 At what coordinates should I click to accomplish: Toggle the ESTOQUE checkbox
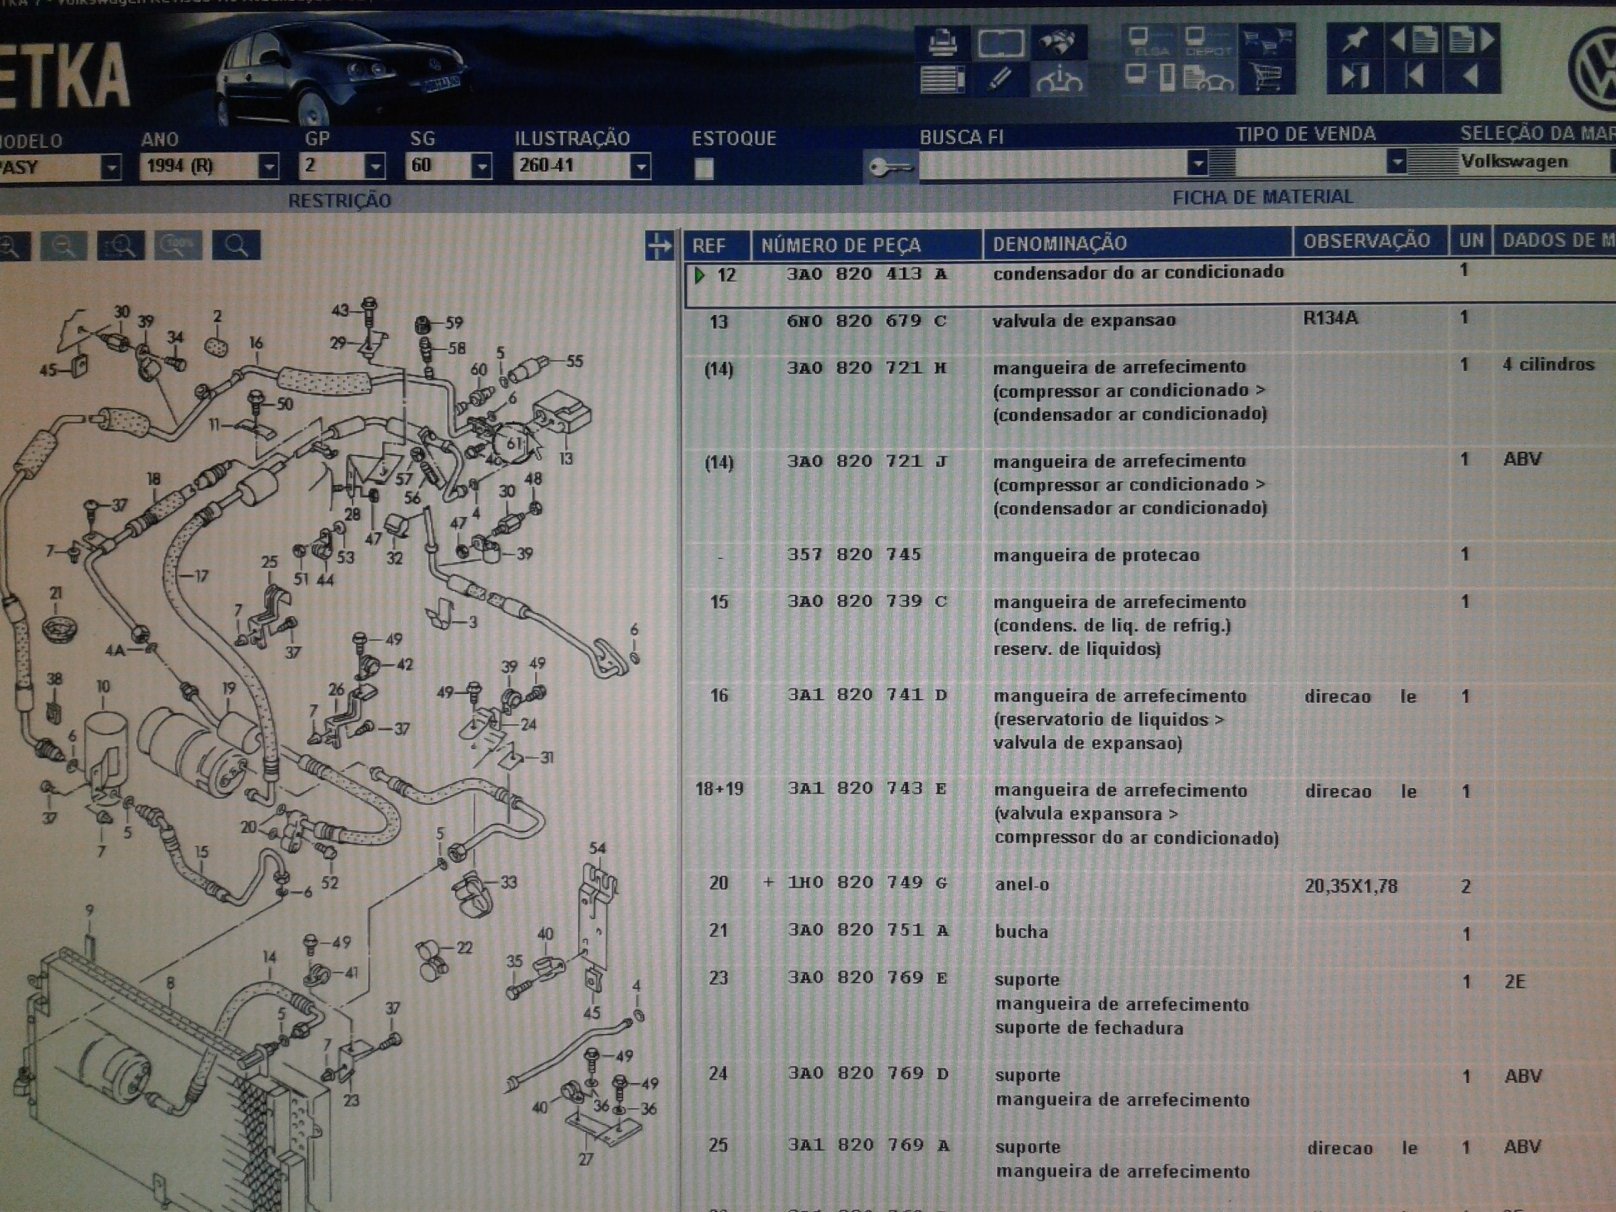[x=704, y=169]
